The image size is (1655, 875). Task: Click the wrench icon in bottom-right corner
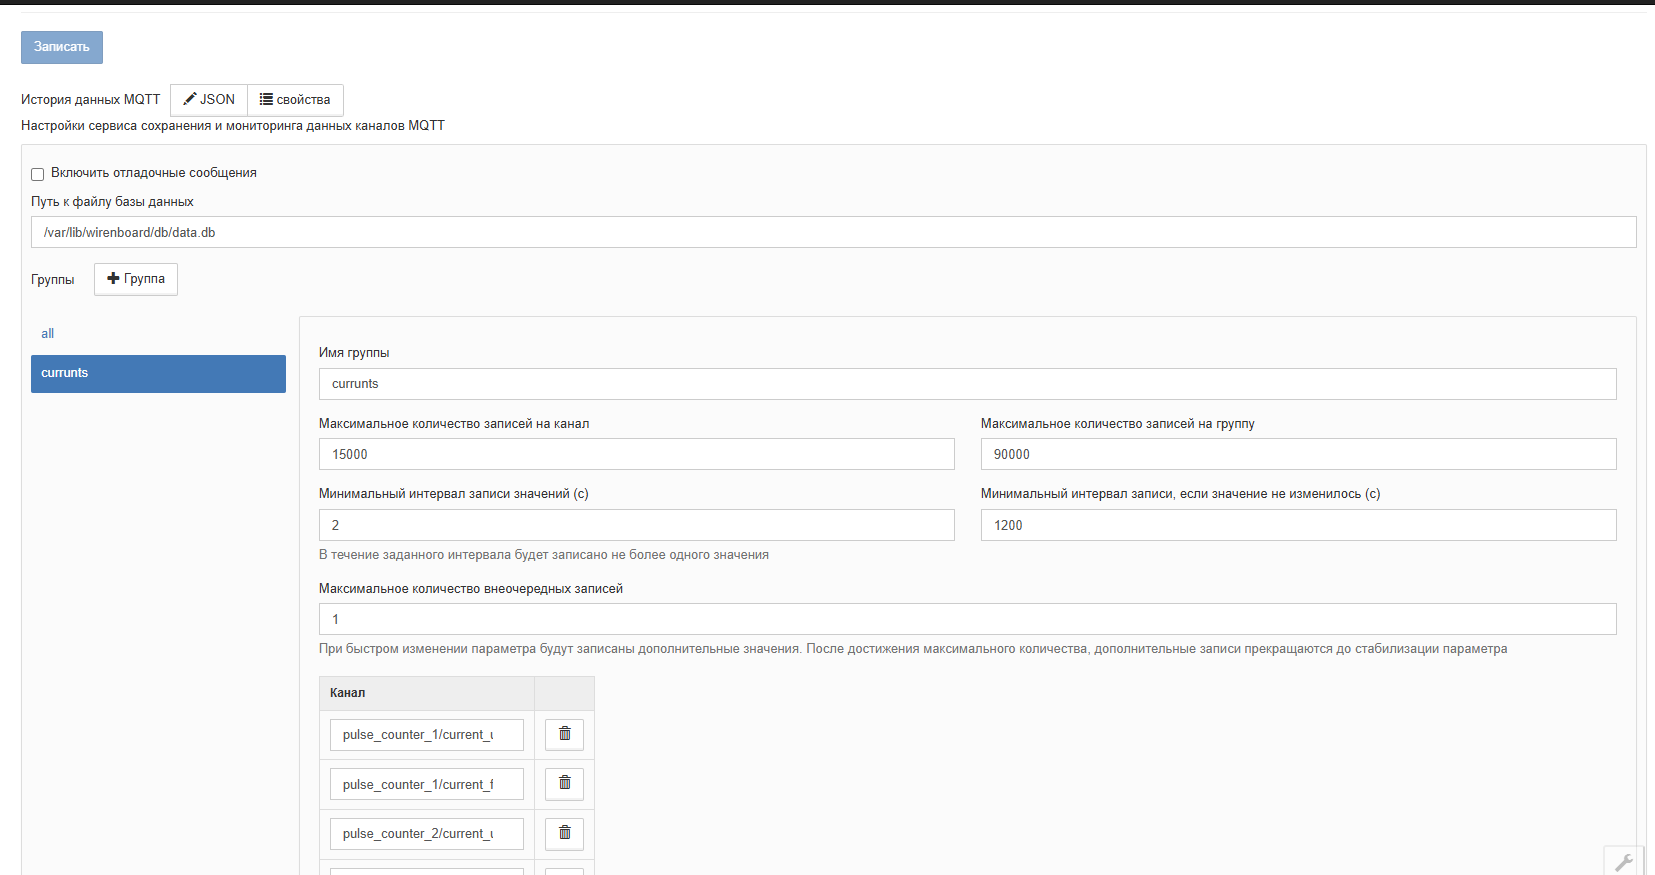point(1623,861)
